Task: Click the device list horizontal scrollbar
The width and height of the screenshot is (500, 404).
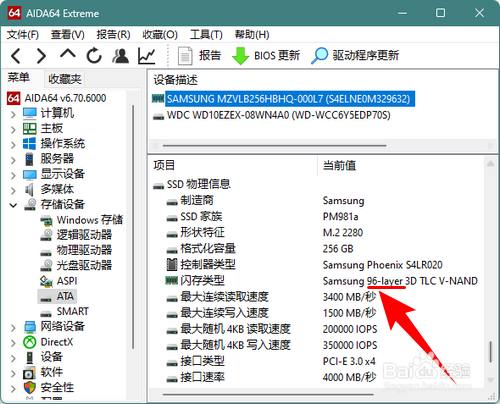Action: point(274,146)
